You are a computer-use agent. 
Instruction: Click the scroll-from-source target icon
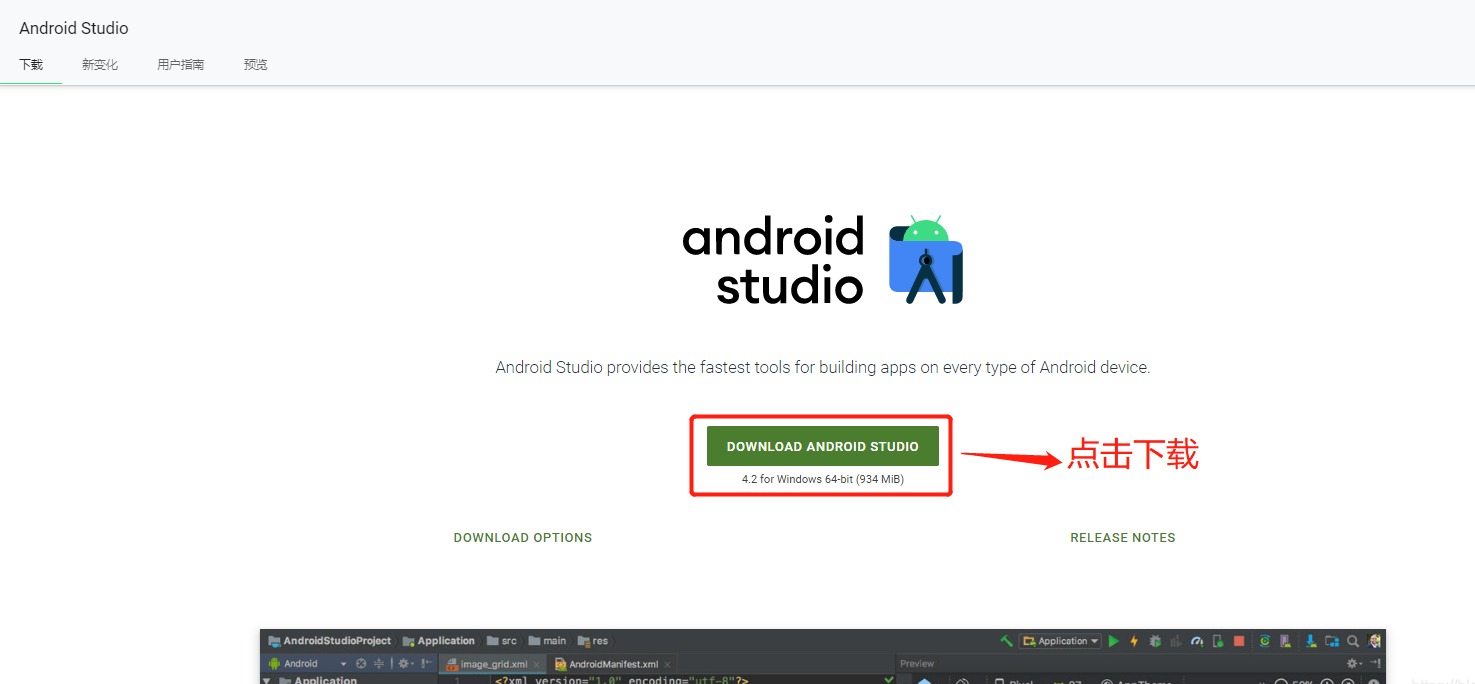click(x=361, y=664)
